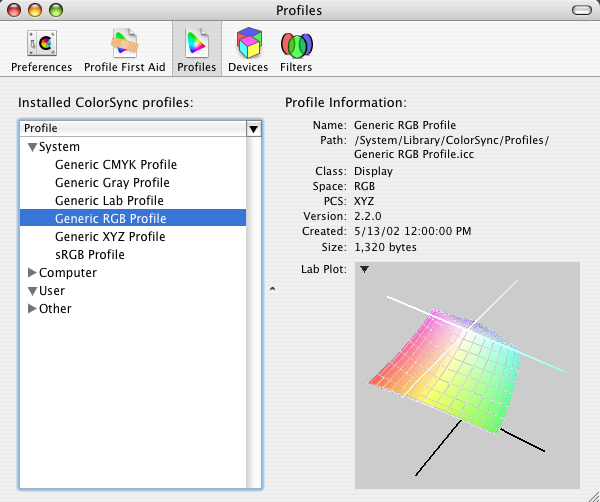
Task: Select Generic Lab Profile
Action: (109, 201)
